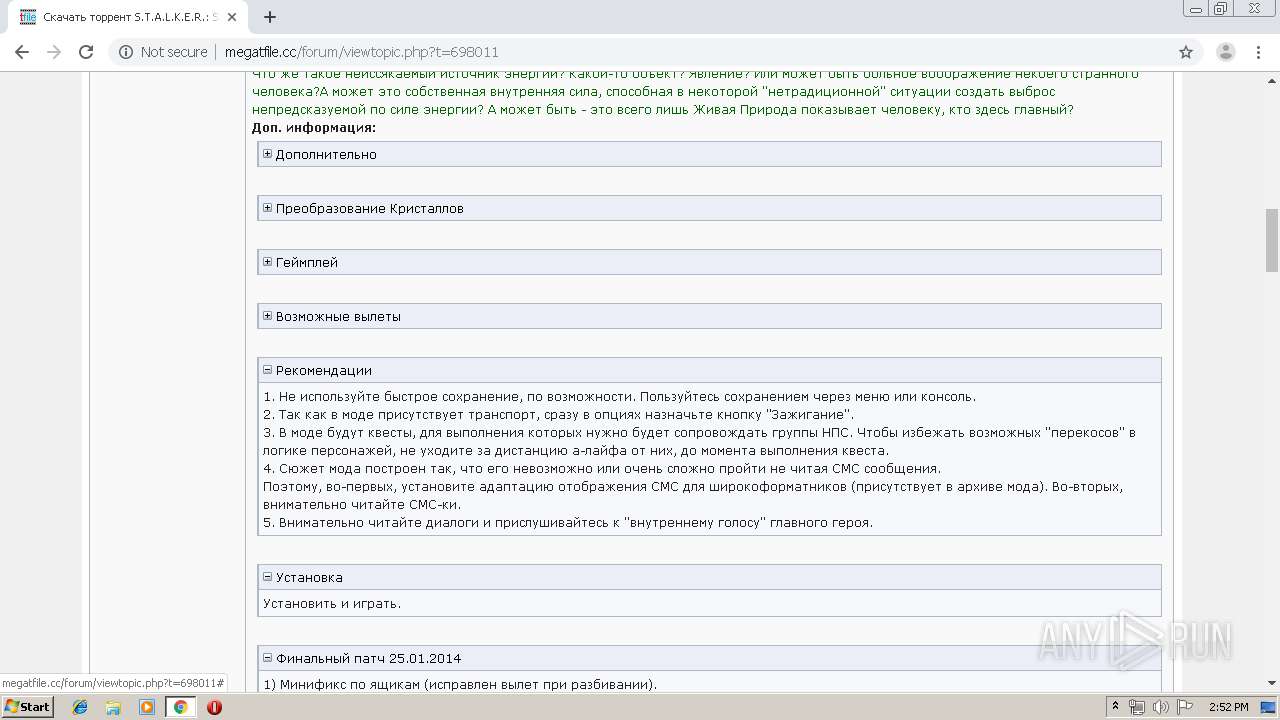1280x720 pixels.
Task: Click the 2:52 PM taskbar clock
Action: [1228, 707]
